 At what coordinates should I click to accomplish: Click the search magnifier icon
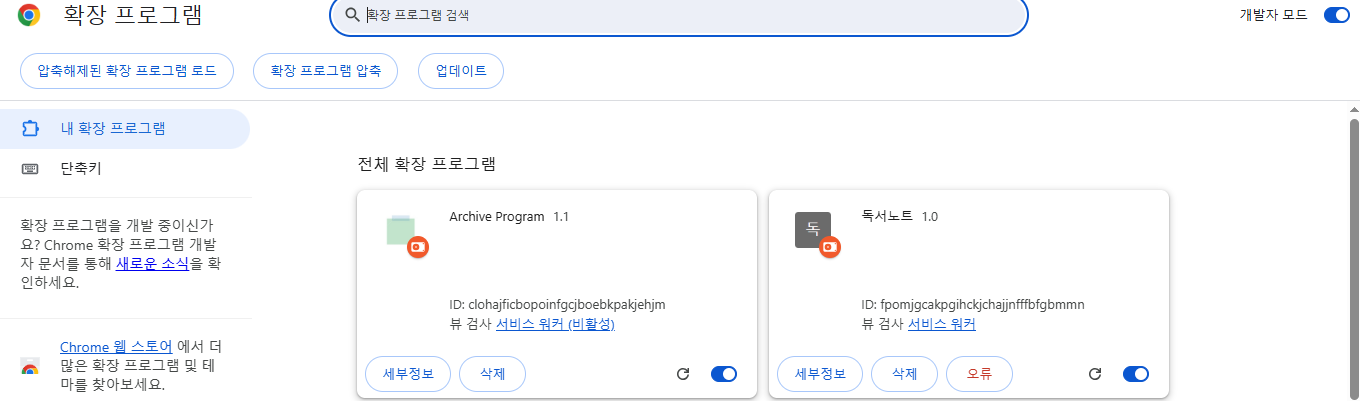point(352,15)
